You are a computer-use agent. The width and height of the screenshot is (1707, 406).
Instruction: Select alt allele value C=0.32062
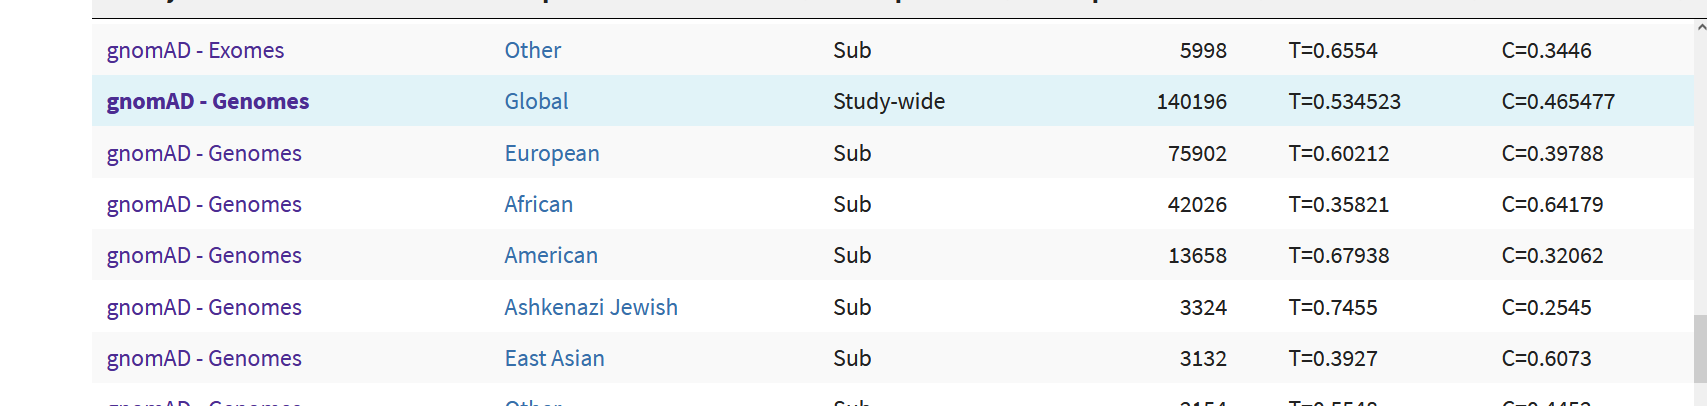1553,255
